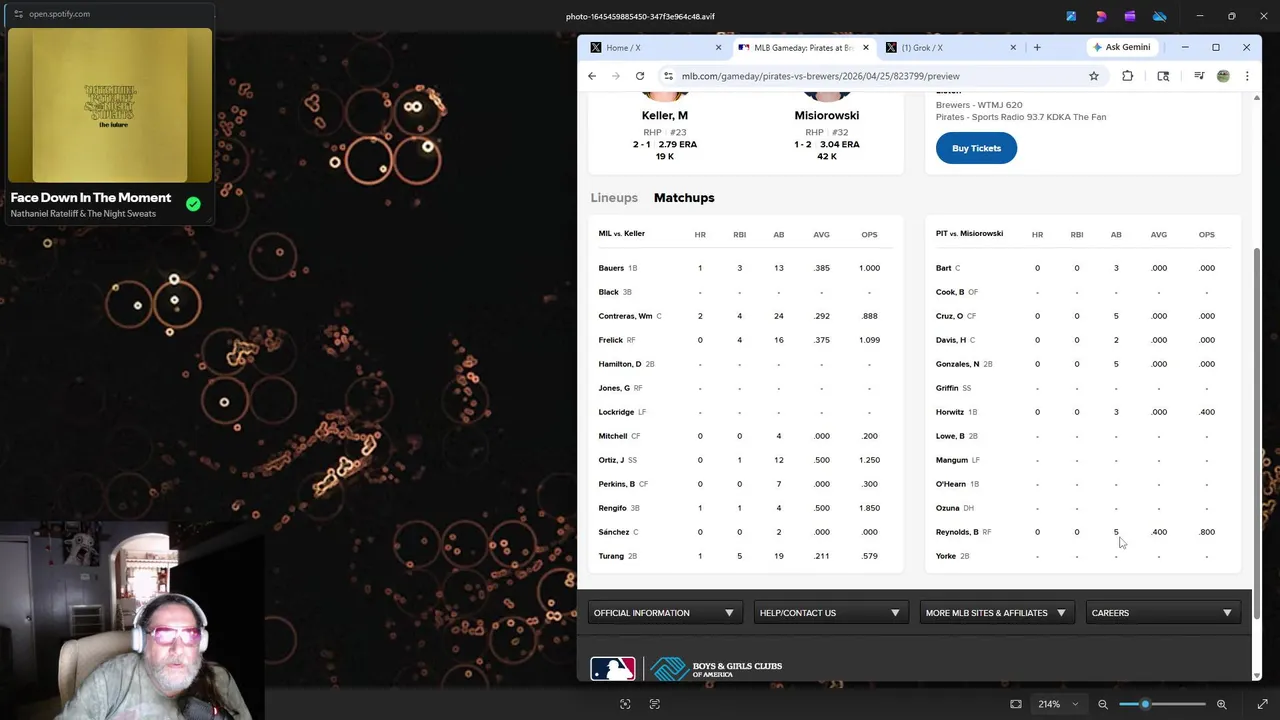This screenshot has width=1280, height=720.
Task: Click the open.spotify.com label at top left
Action: point(59,14)
